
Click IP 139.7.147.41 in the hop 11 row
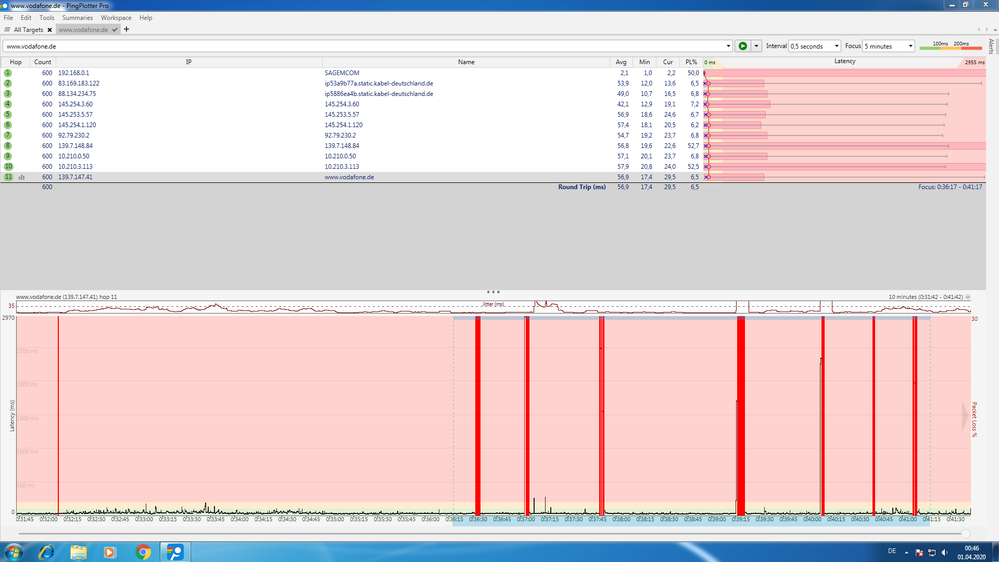pos(75,177)
